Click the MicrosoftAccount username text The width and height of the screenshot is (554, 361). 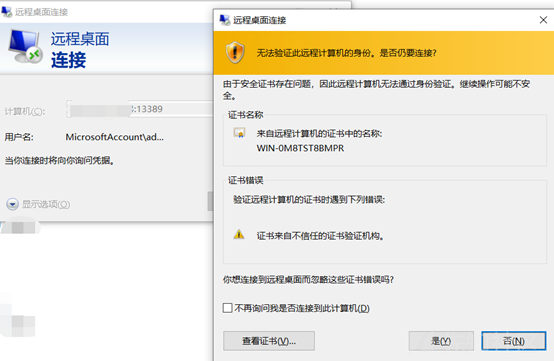[x=114, y=137]
